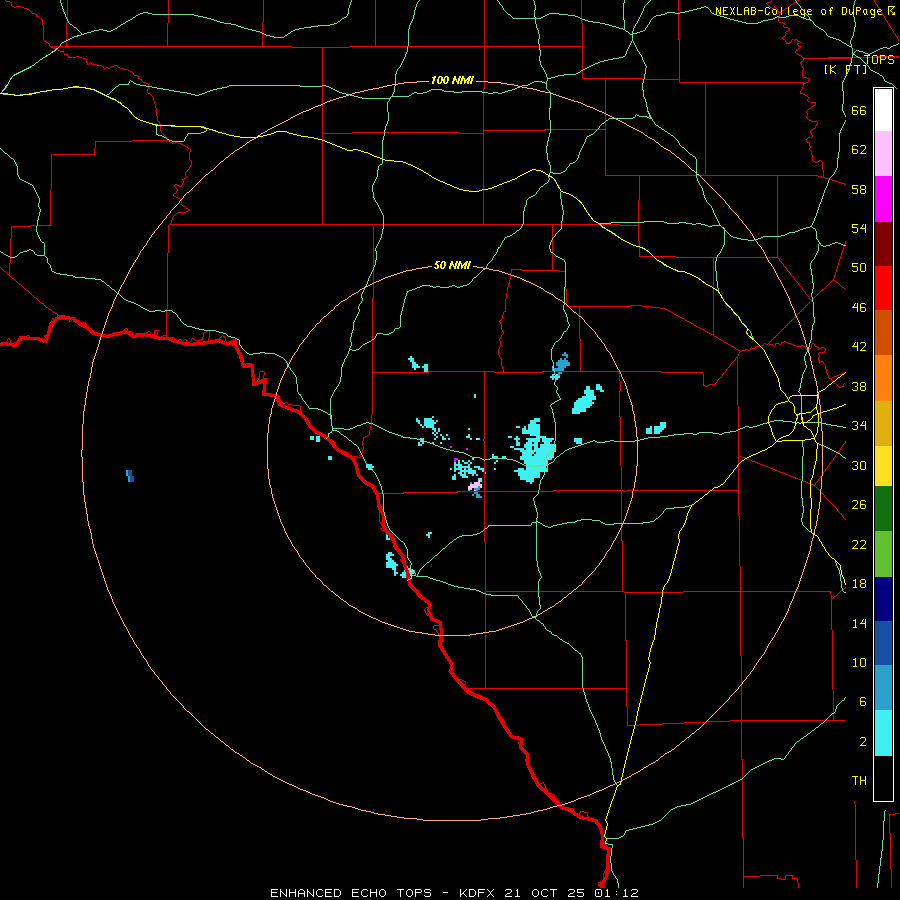Click the 100 NMI range ring label
The height and width of the screenshot is (900, 900).
tap(452, 80)
